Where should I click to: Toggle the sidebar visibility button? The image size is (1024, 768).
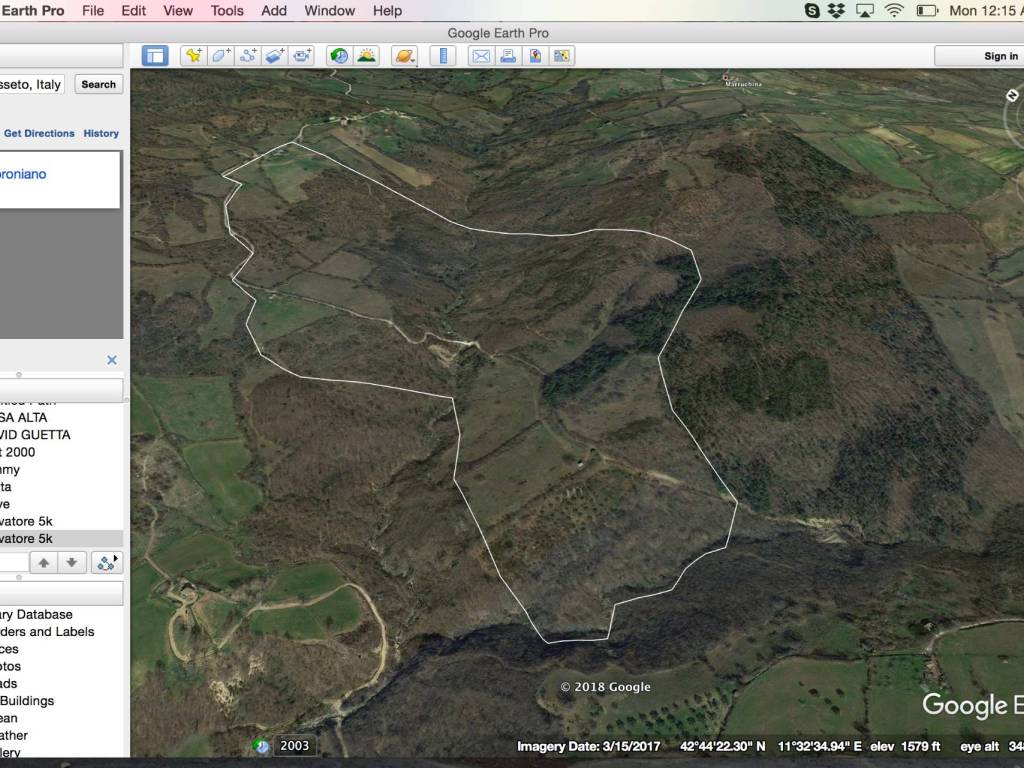click(x=155, y=56)
